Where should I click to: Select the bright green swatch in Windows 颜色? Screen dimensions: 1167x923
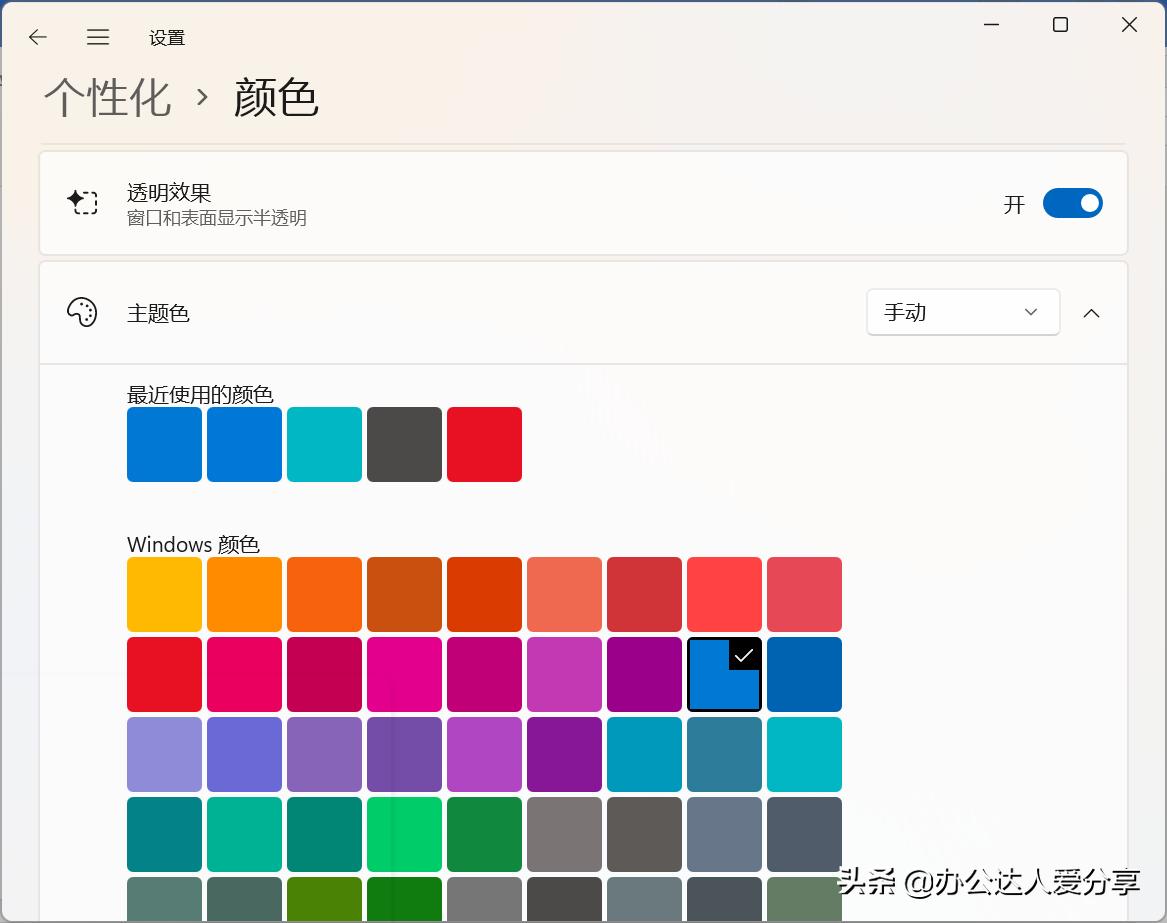(404, 834)
